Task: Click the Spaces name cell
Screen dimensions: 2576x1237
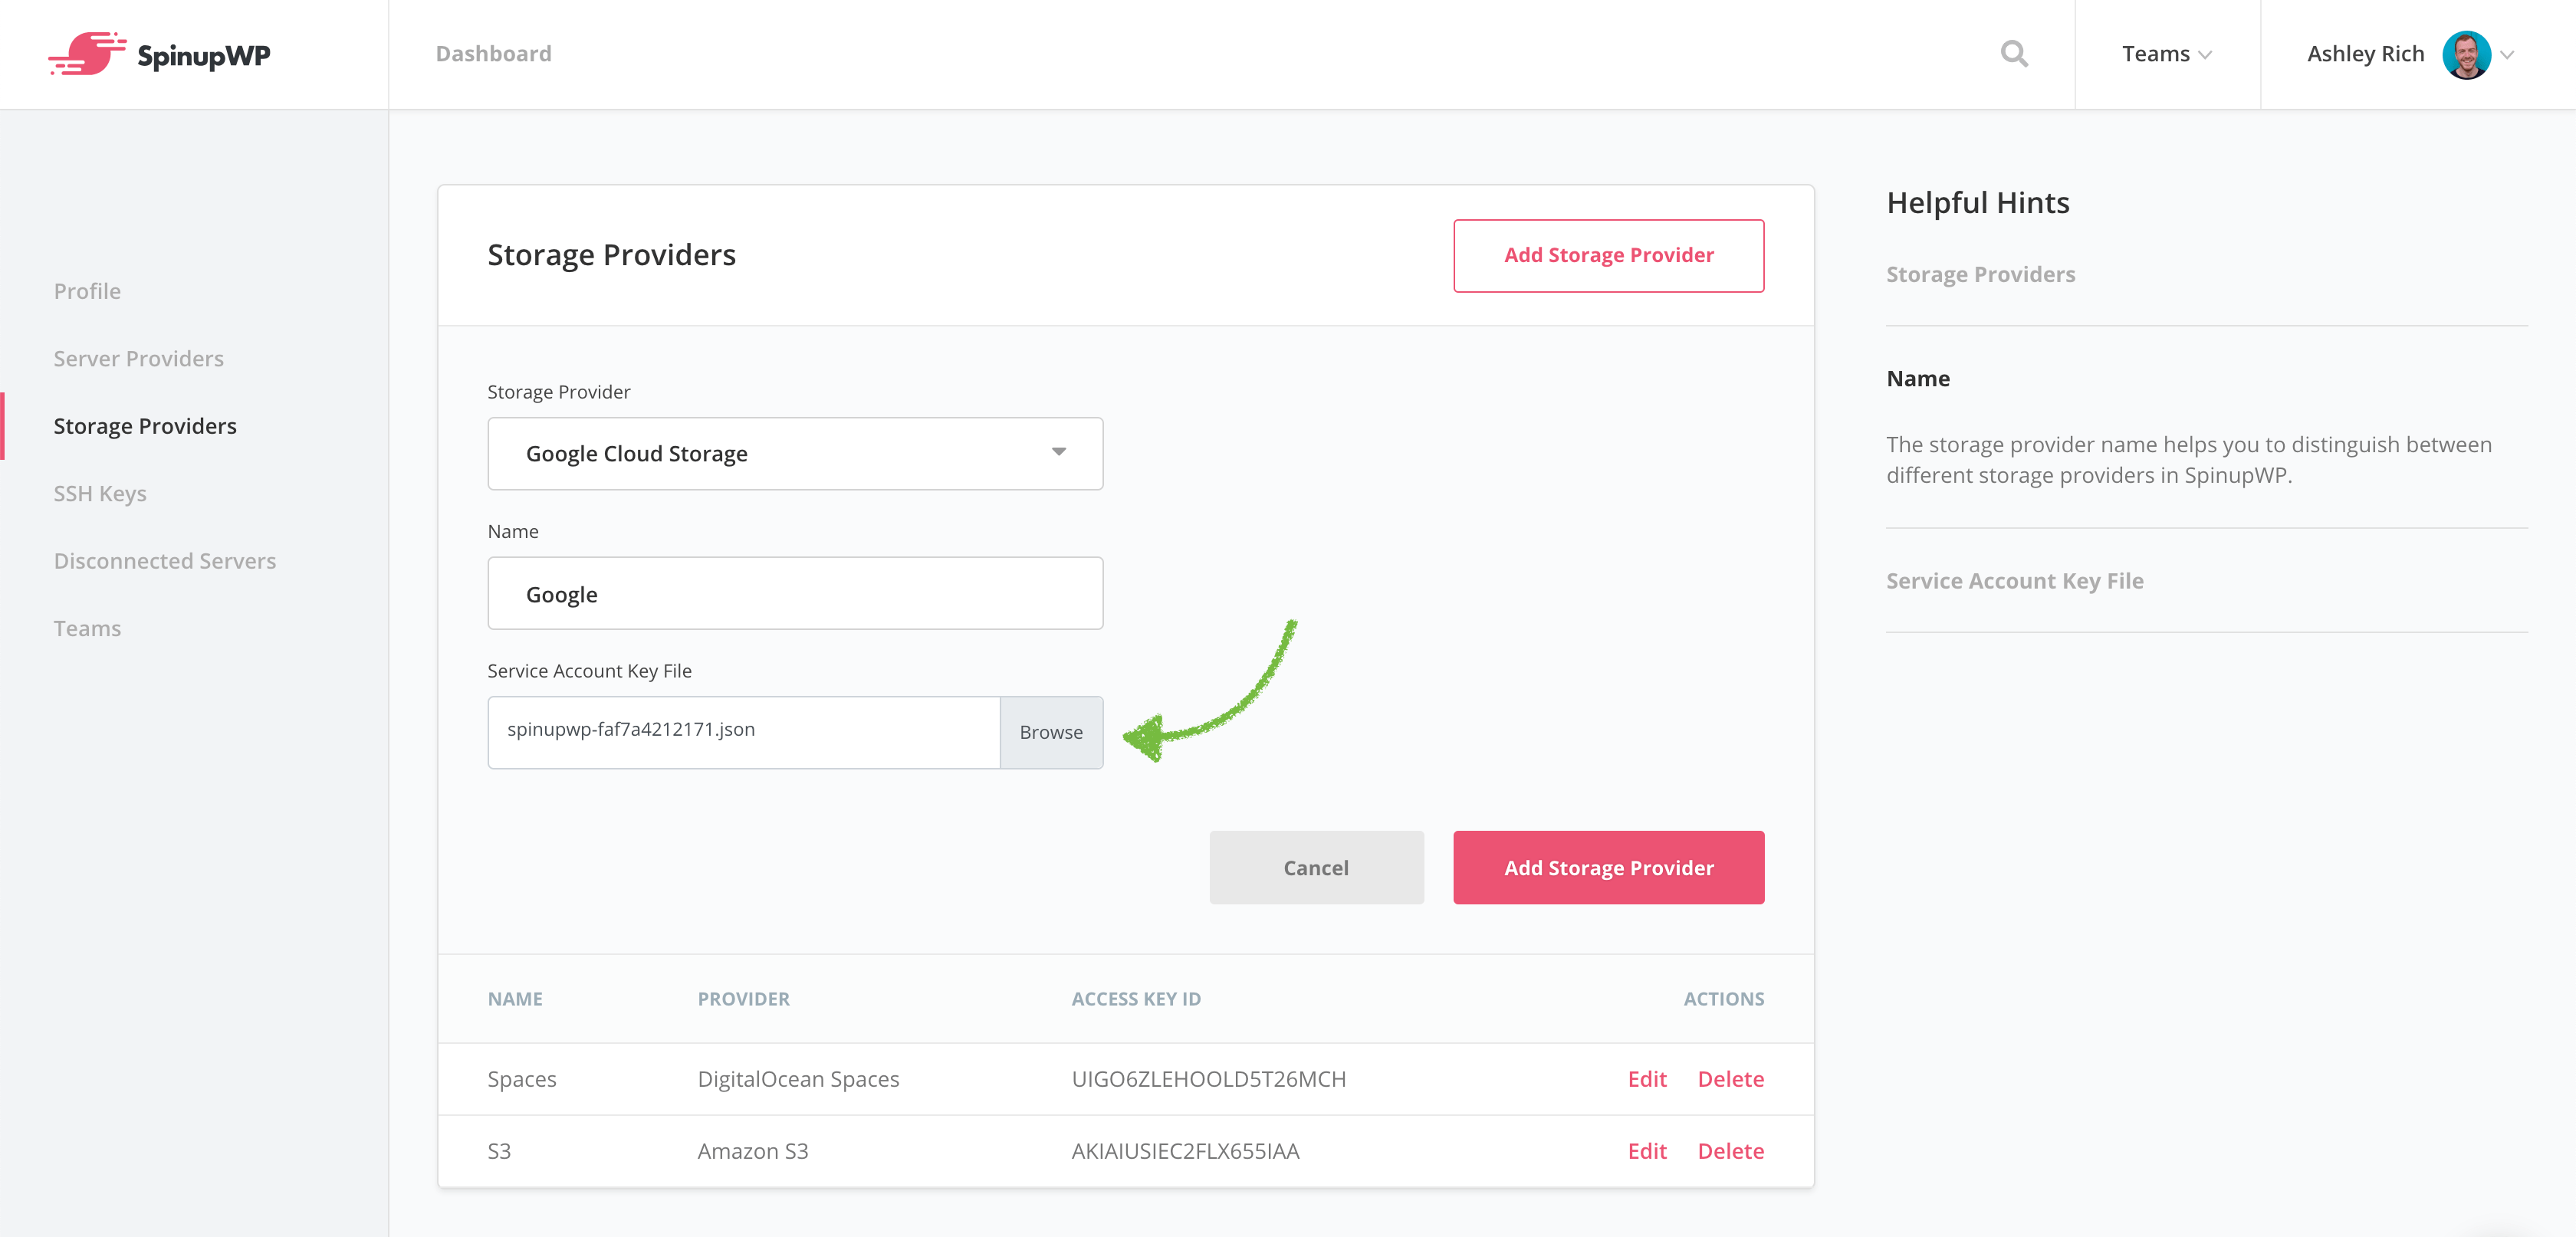Action: (x=521, y=1079)
